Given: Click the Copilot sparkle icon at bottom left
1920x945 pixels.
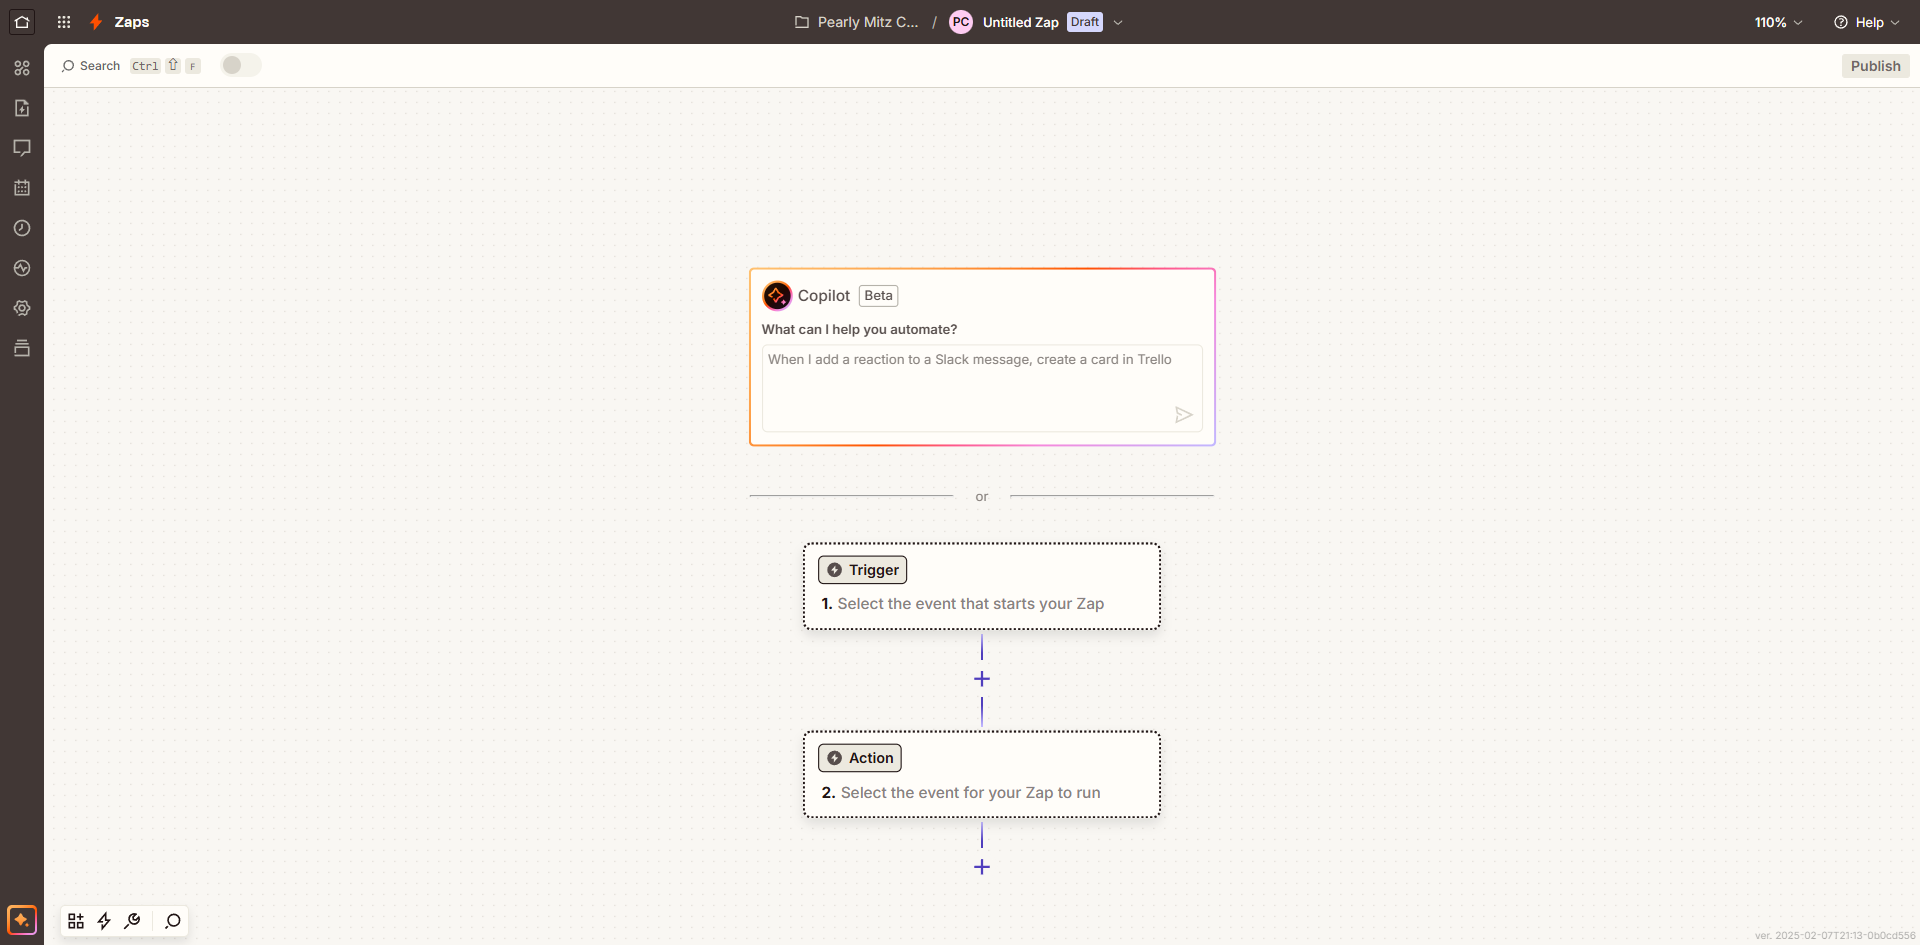Looking at the screenshot, I should pos(22,920).
